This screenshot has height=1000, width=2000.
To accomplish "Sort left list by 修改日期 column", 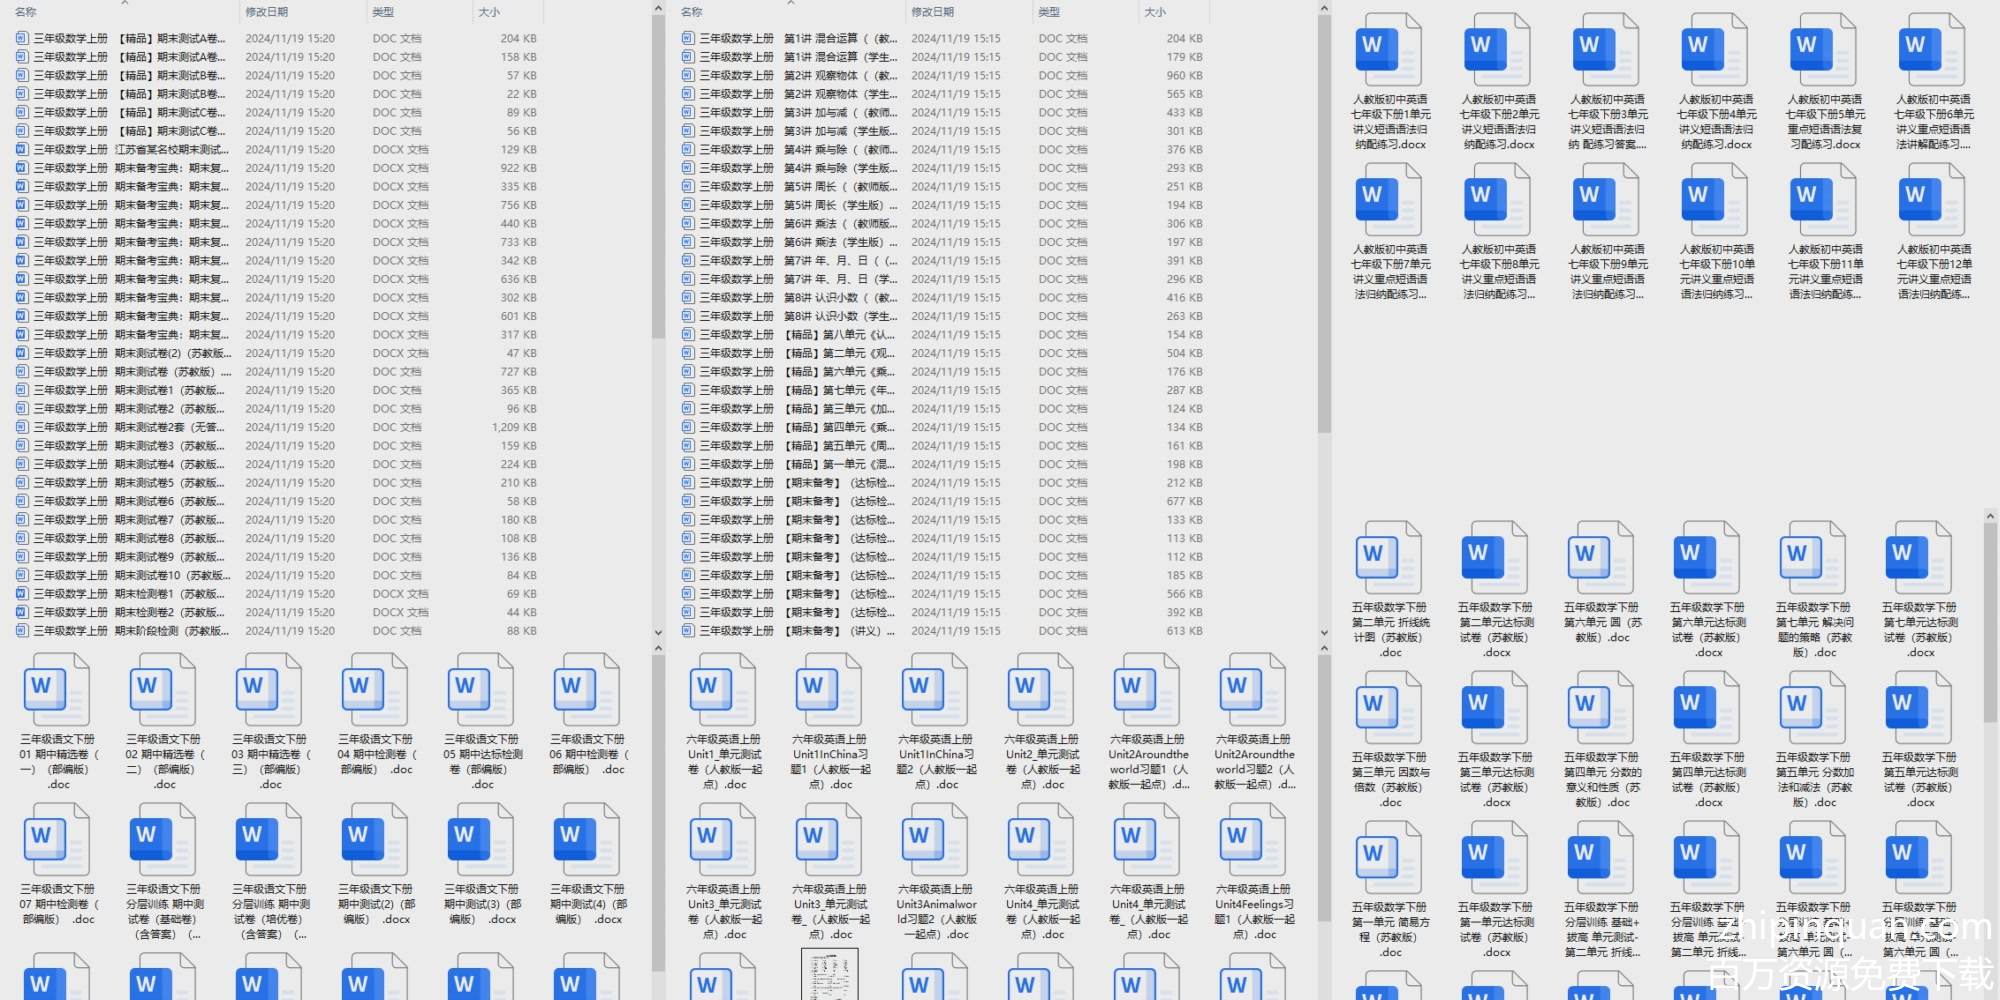I will tap(267, 12).
